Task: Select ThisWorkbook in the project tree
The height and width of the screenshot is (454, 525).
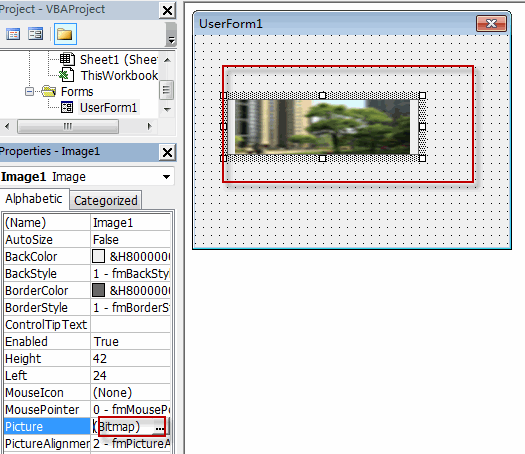Action: pos(119,76)
